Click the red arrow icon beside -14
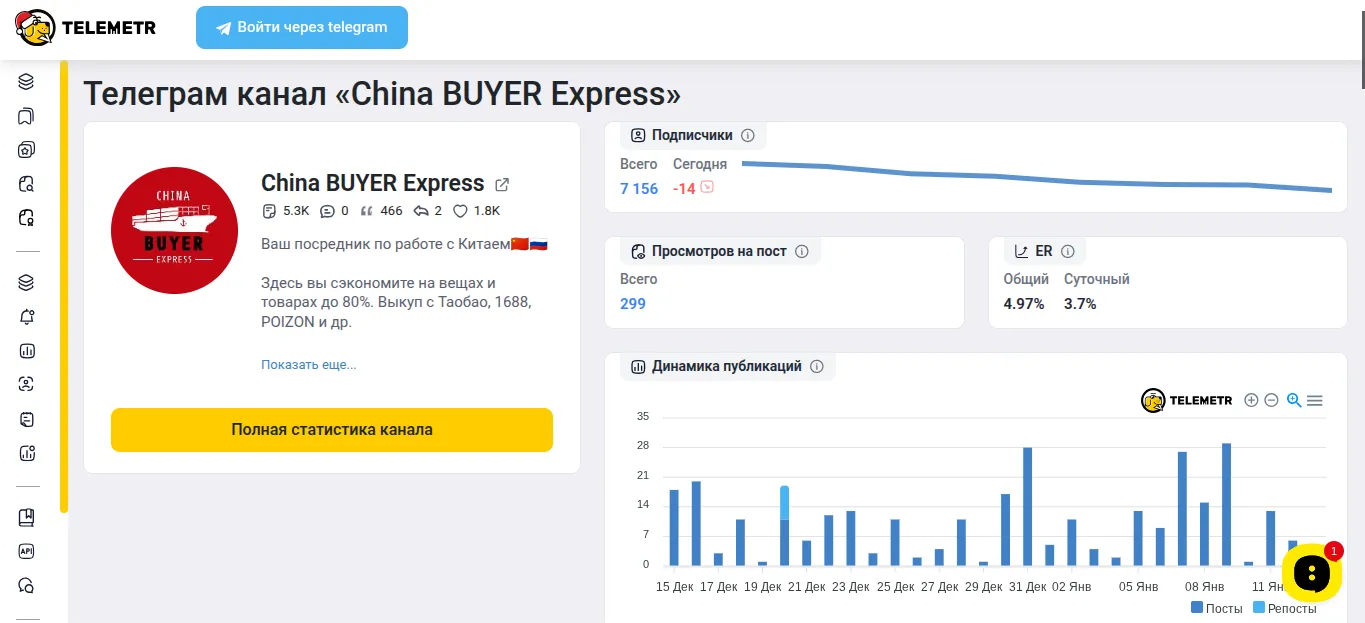 click(708, 187)
